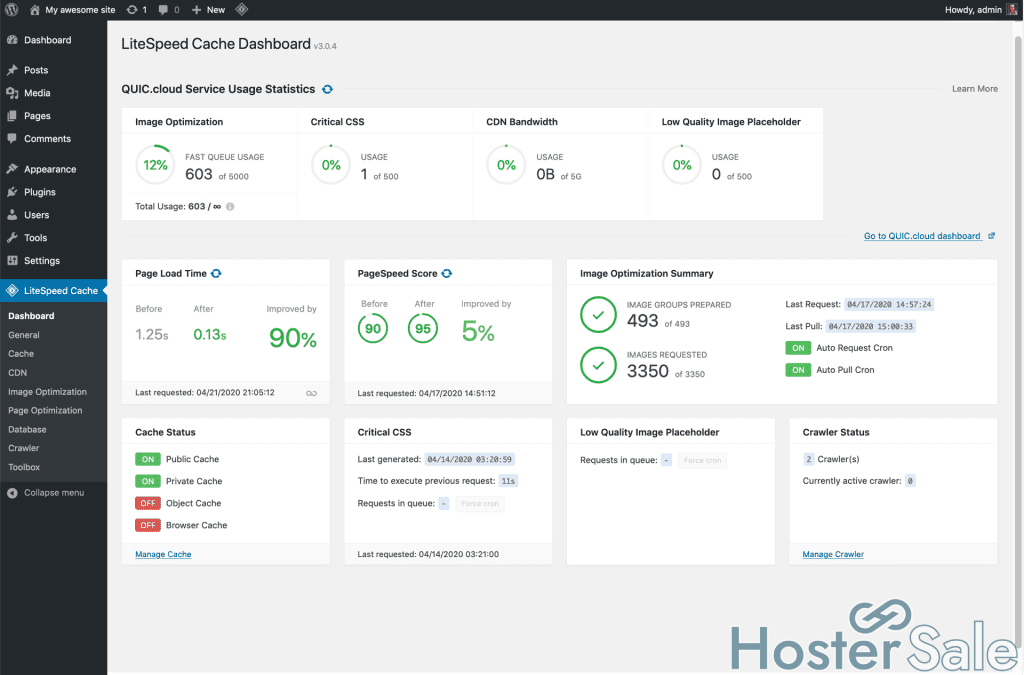This screenshot has width=1024, height=675.
Task: Visit the My awesome site home link
Action: [x=72, y=10]
